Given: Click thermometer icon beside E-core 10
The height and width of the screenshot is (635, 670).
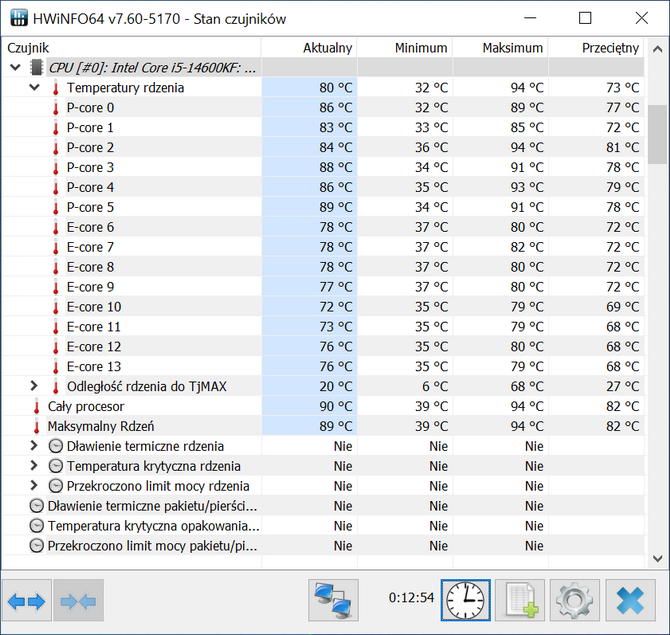Looking at the screenshot, I should (x=56, y=307).
